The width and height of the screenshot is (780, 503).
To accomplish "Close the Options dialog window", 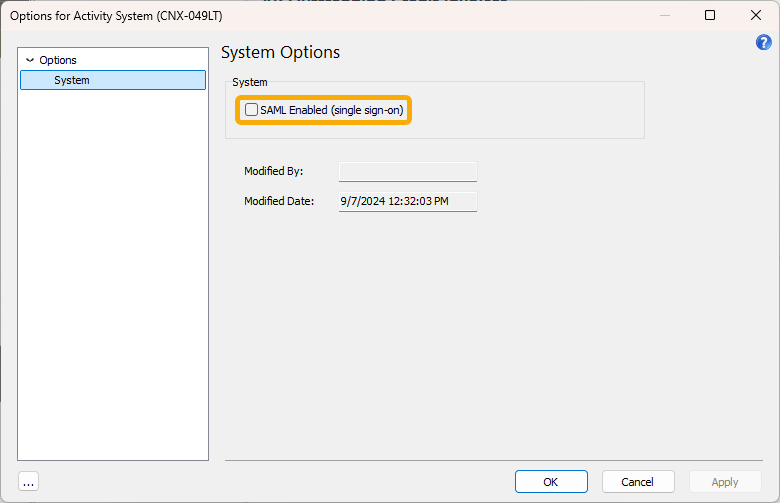I will pos(756,15).
